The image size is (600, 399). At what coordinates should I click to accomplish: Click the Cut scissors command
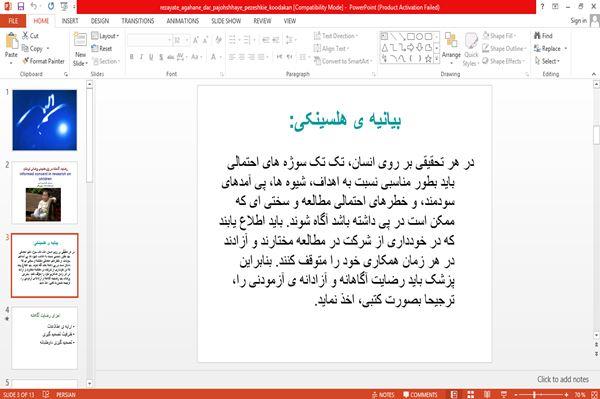point(31,36)
